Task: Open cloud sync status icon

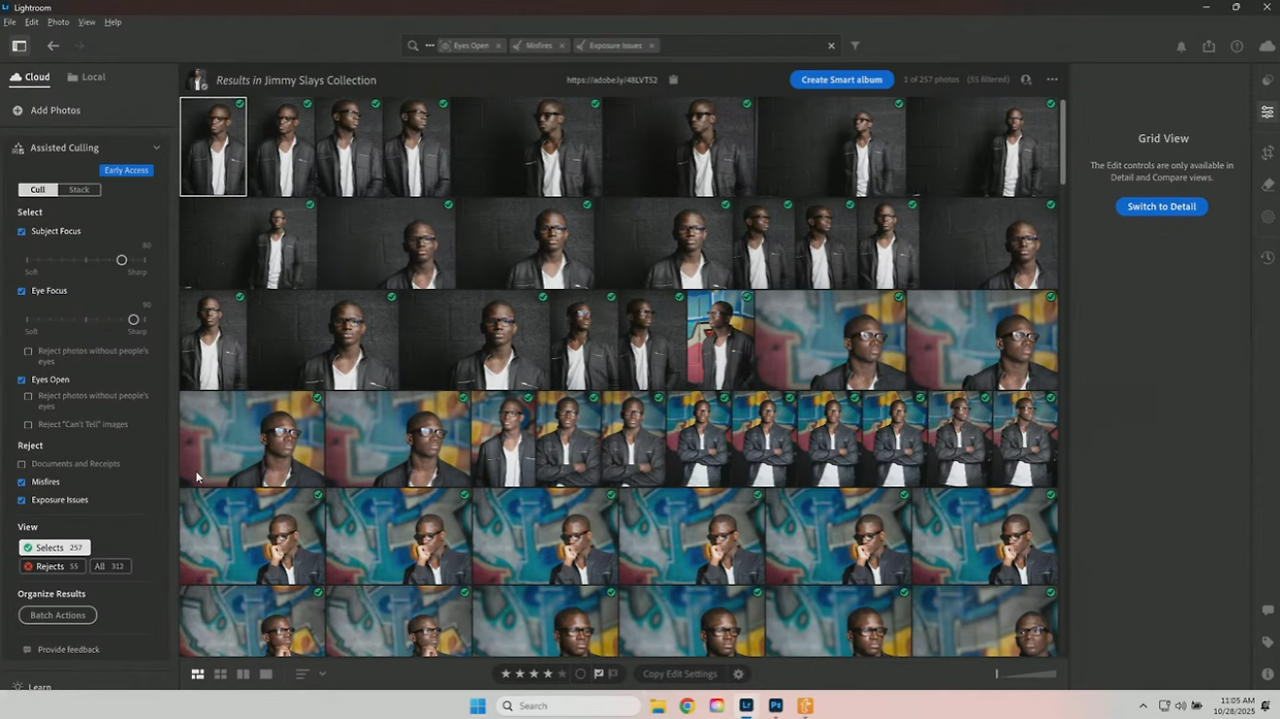Action: [x=1267, y=46]
